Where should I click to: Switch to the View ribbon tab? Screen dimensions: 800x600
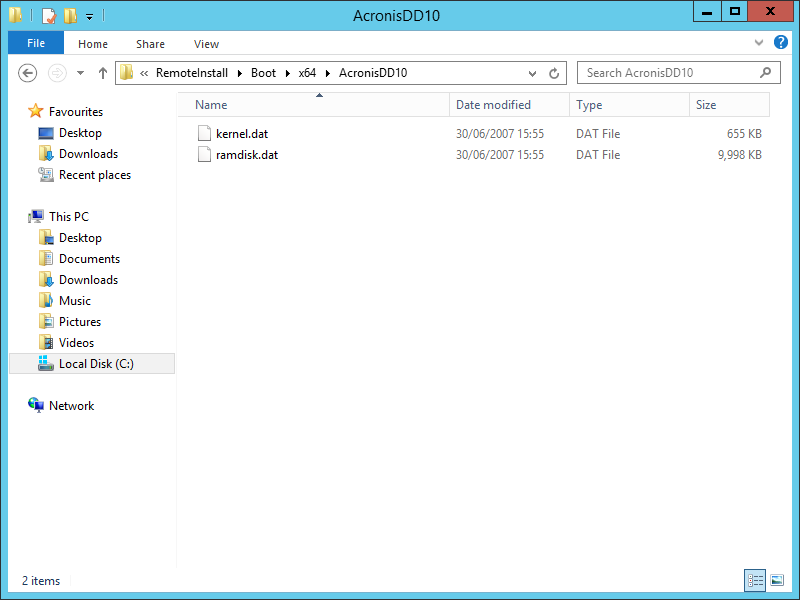pyautogui.click(x=207, y=44)
